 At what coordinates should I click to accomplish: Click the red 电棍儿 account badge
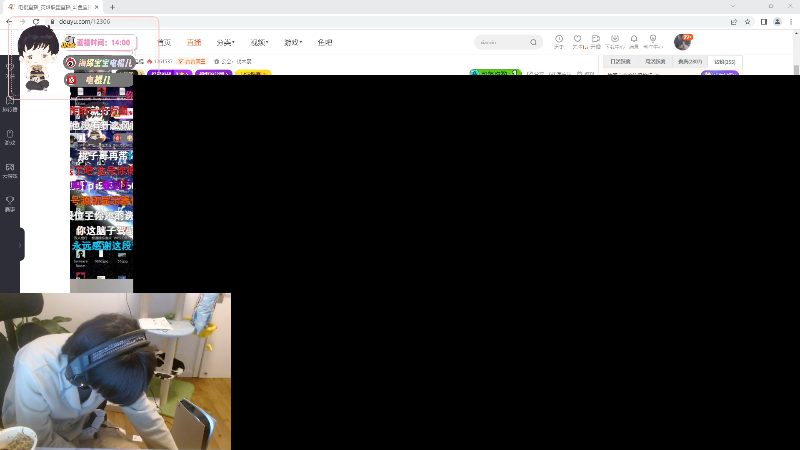pos(98,80)
